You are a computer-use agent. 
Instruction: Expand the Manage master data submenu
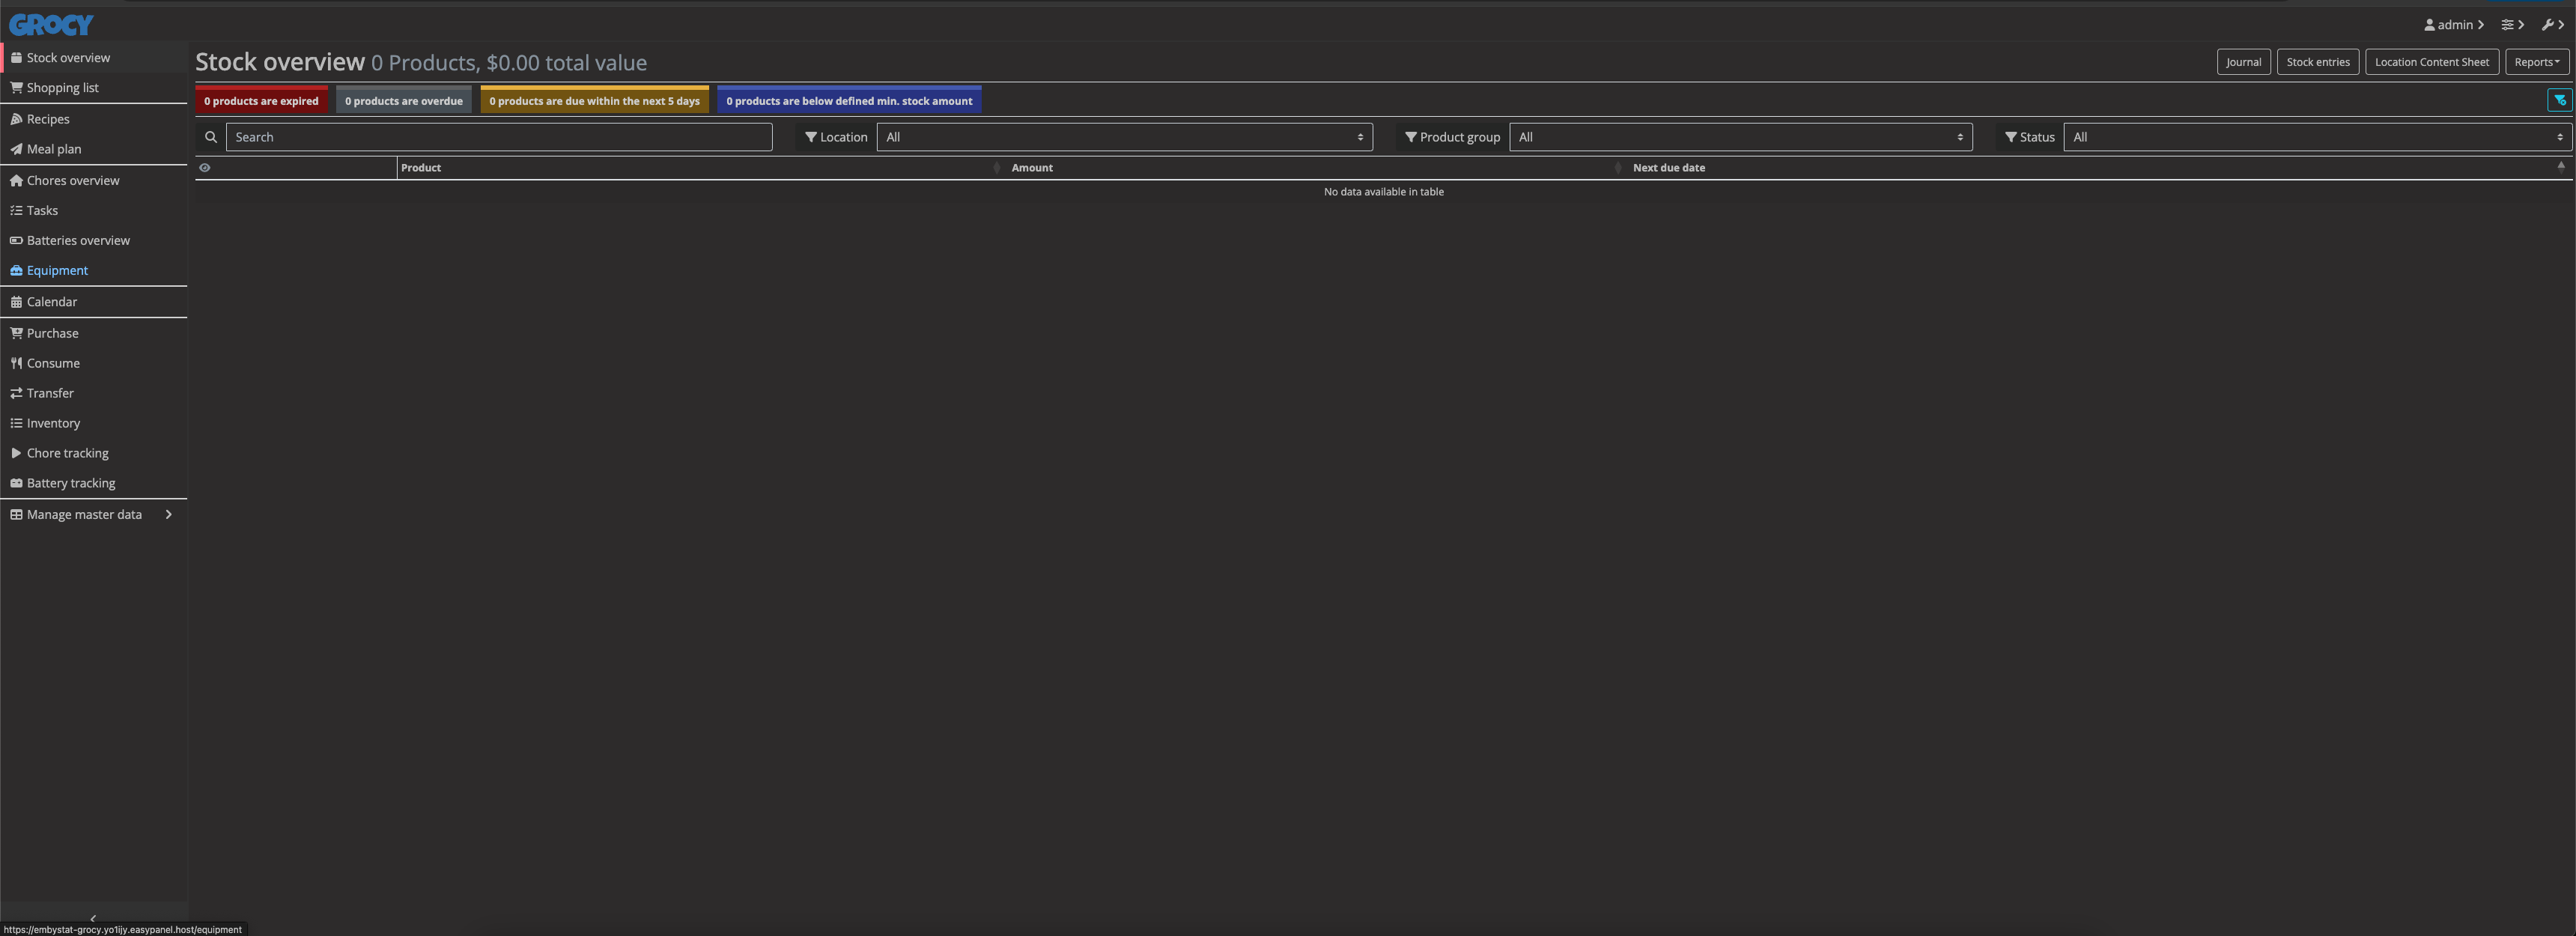84,514
